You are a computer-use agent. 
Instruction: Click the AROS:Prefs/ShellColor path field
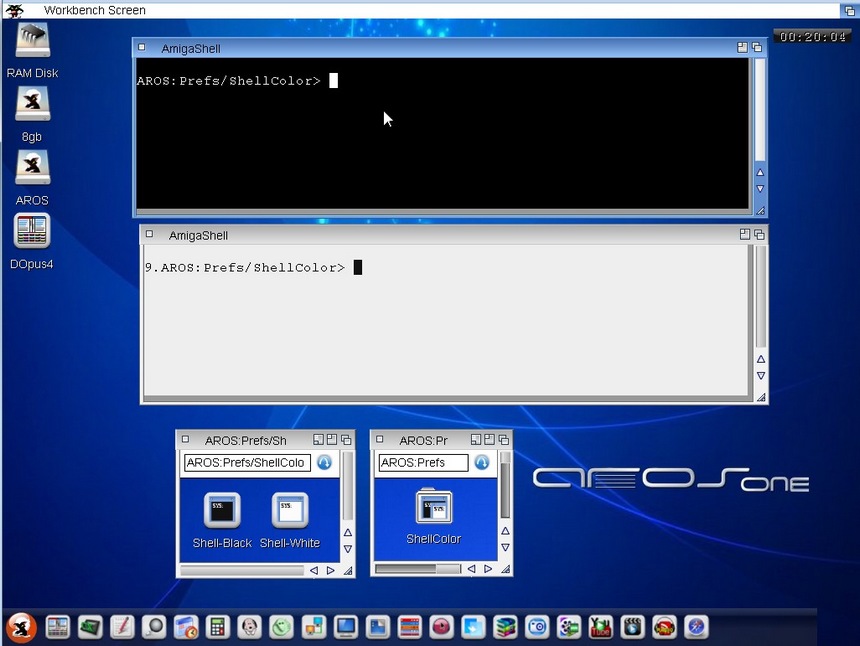(x=246, y=463)
